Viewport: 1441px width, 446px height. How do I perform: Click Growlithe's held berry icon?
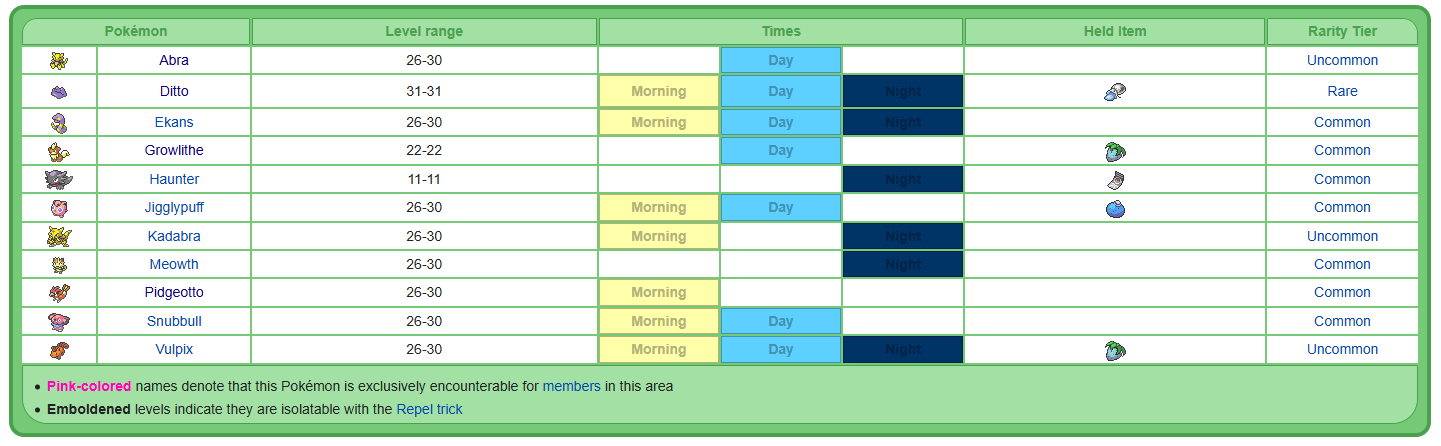1115,151
